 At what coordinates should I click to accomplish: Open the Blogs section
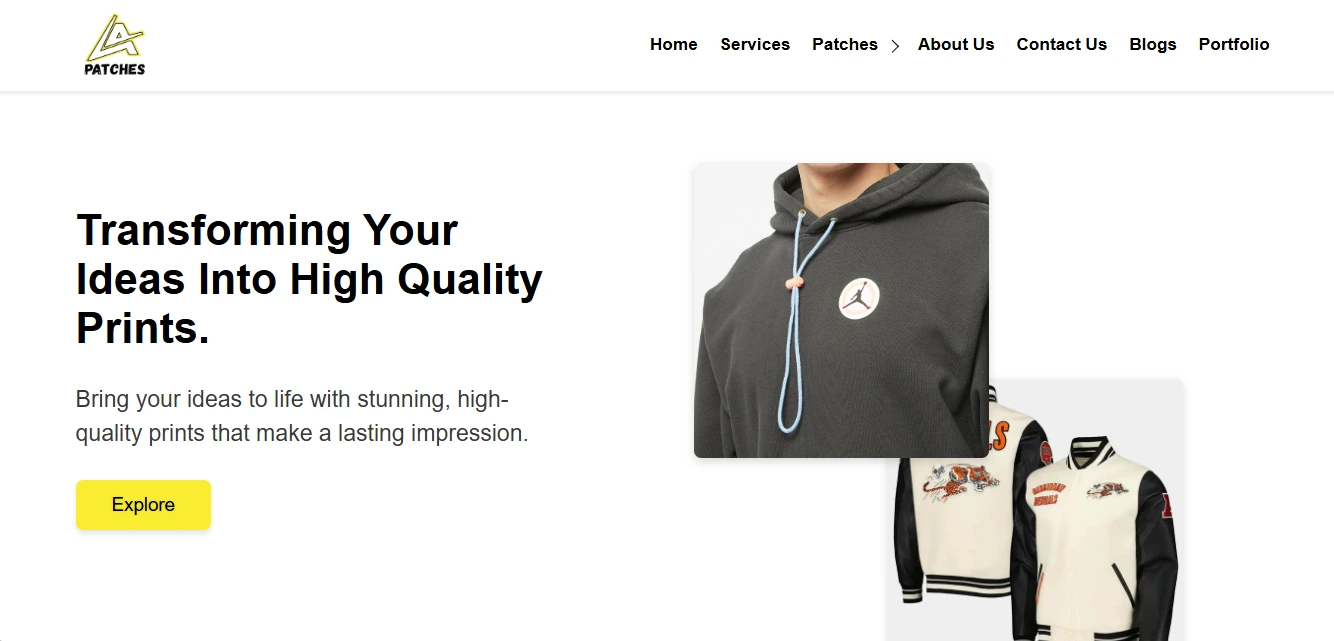[1153, 44]
